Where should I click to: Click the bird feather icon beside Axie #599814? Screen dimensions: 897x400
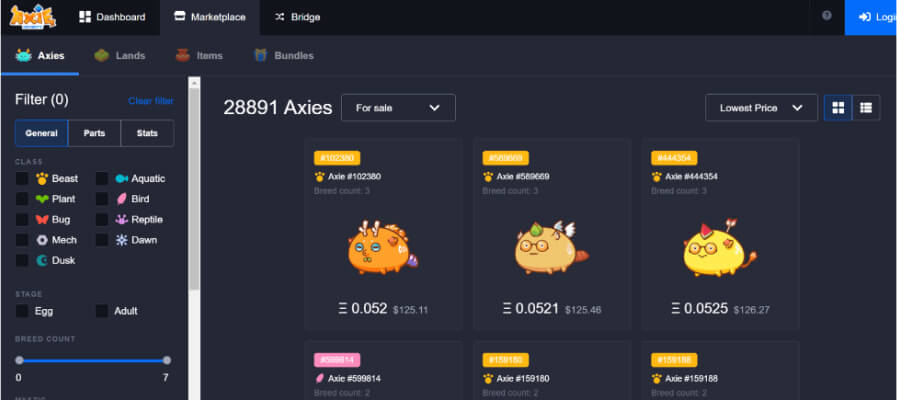[x=319, y=378]
